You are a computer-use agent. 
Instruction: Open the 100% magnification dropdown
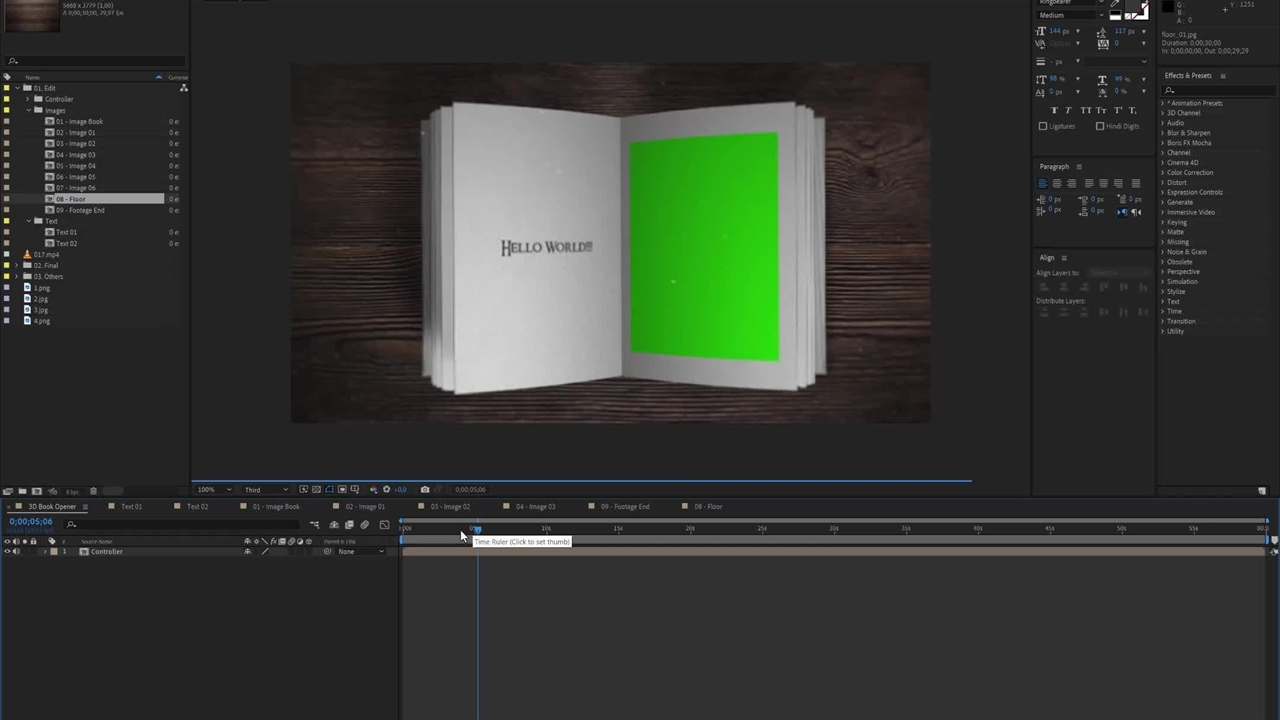[x=214, y=490]
